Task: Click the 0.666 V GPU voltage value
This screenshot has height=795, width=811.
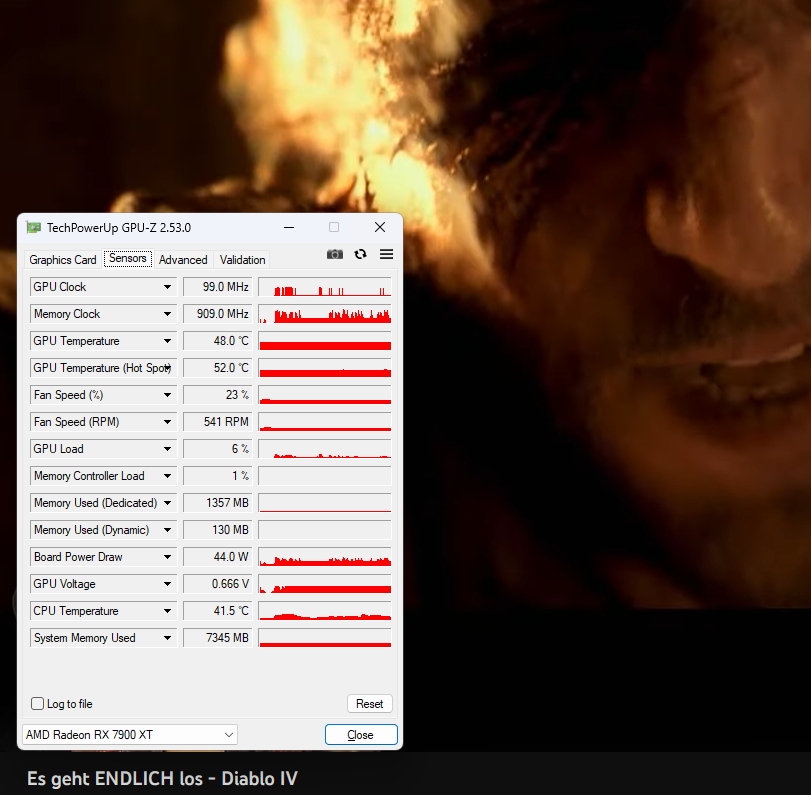Action: [218, 584]
